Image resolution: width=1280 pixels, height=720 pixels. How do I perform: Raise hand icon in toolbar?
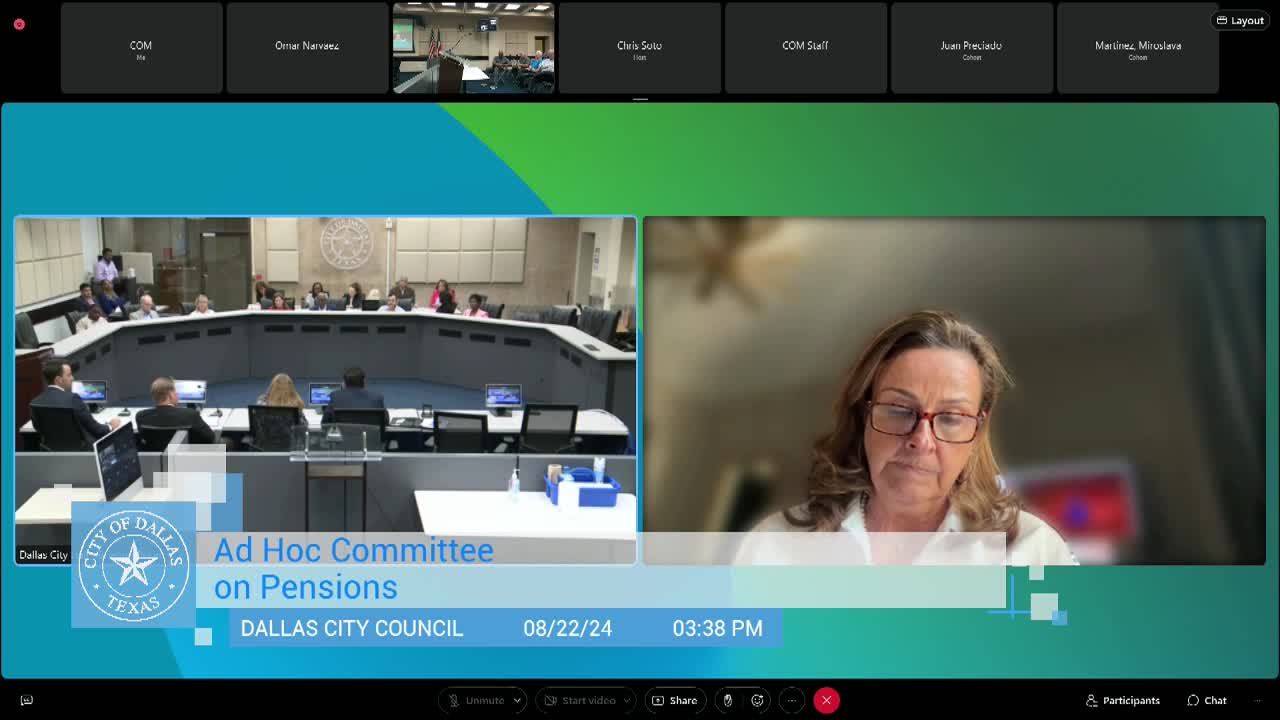[728, 700]
